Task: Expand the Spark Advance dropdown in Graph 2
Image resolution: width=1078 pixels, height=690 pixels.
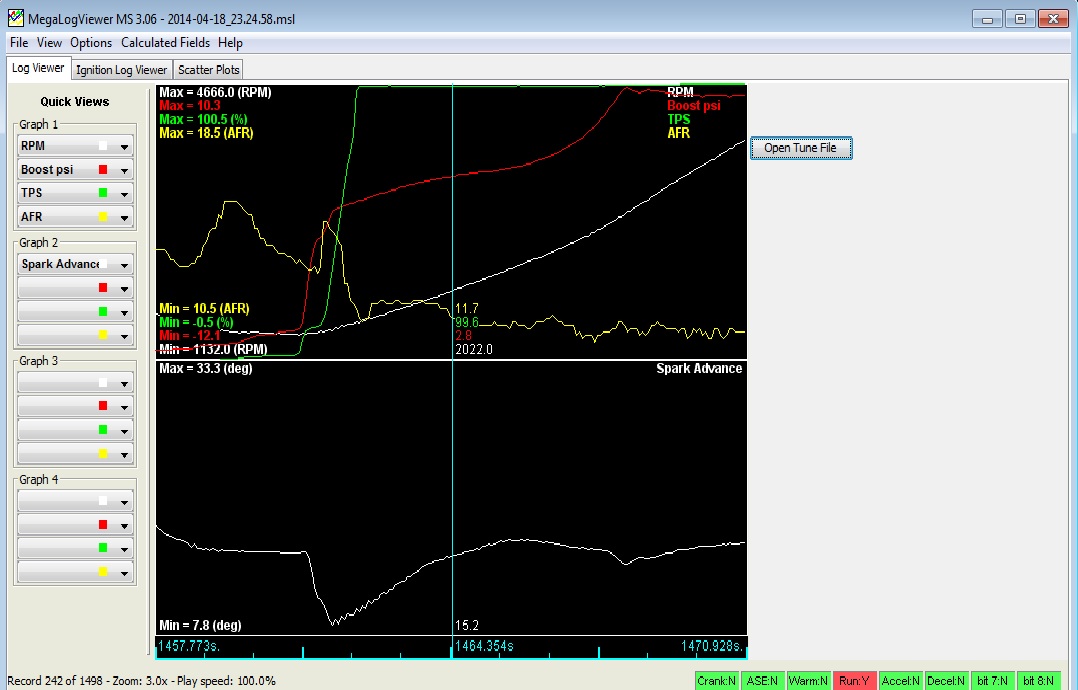Action: 75,264
